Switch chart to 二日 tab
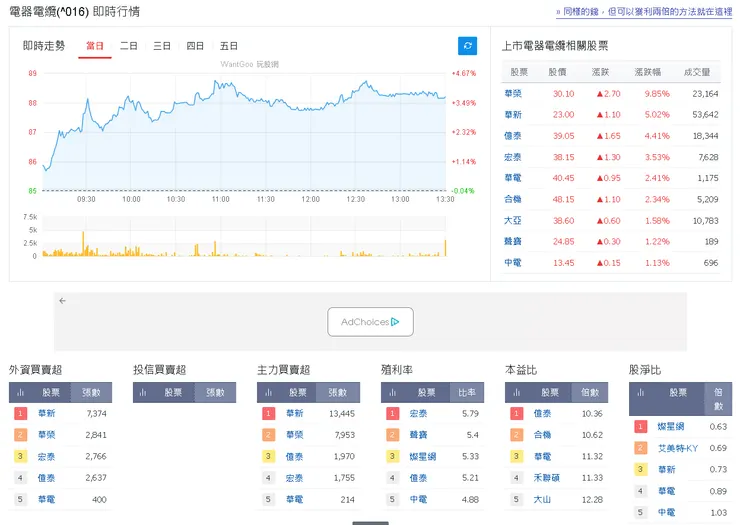The height and width of the screenshot is (525, 740). coord(128,46)
